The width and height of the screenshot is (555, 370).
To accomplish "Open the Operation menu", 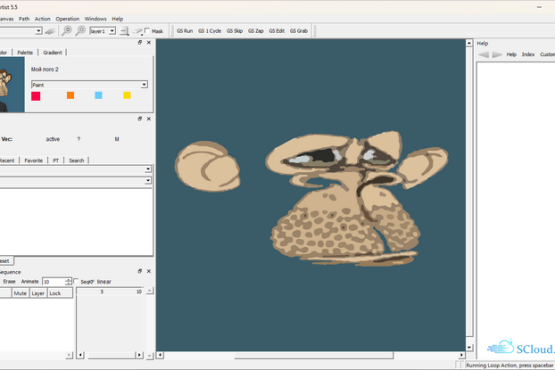I will pyautogui.click(x=67, y=19).
